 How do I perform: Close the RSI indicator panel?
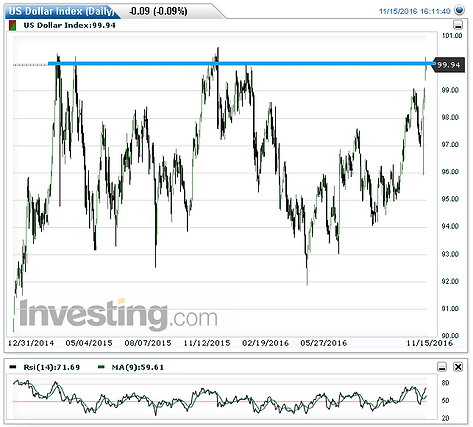[x=458, y=367]
